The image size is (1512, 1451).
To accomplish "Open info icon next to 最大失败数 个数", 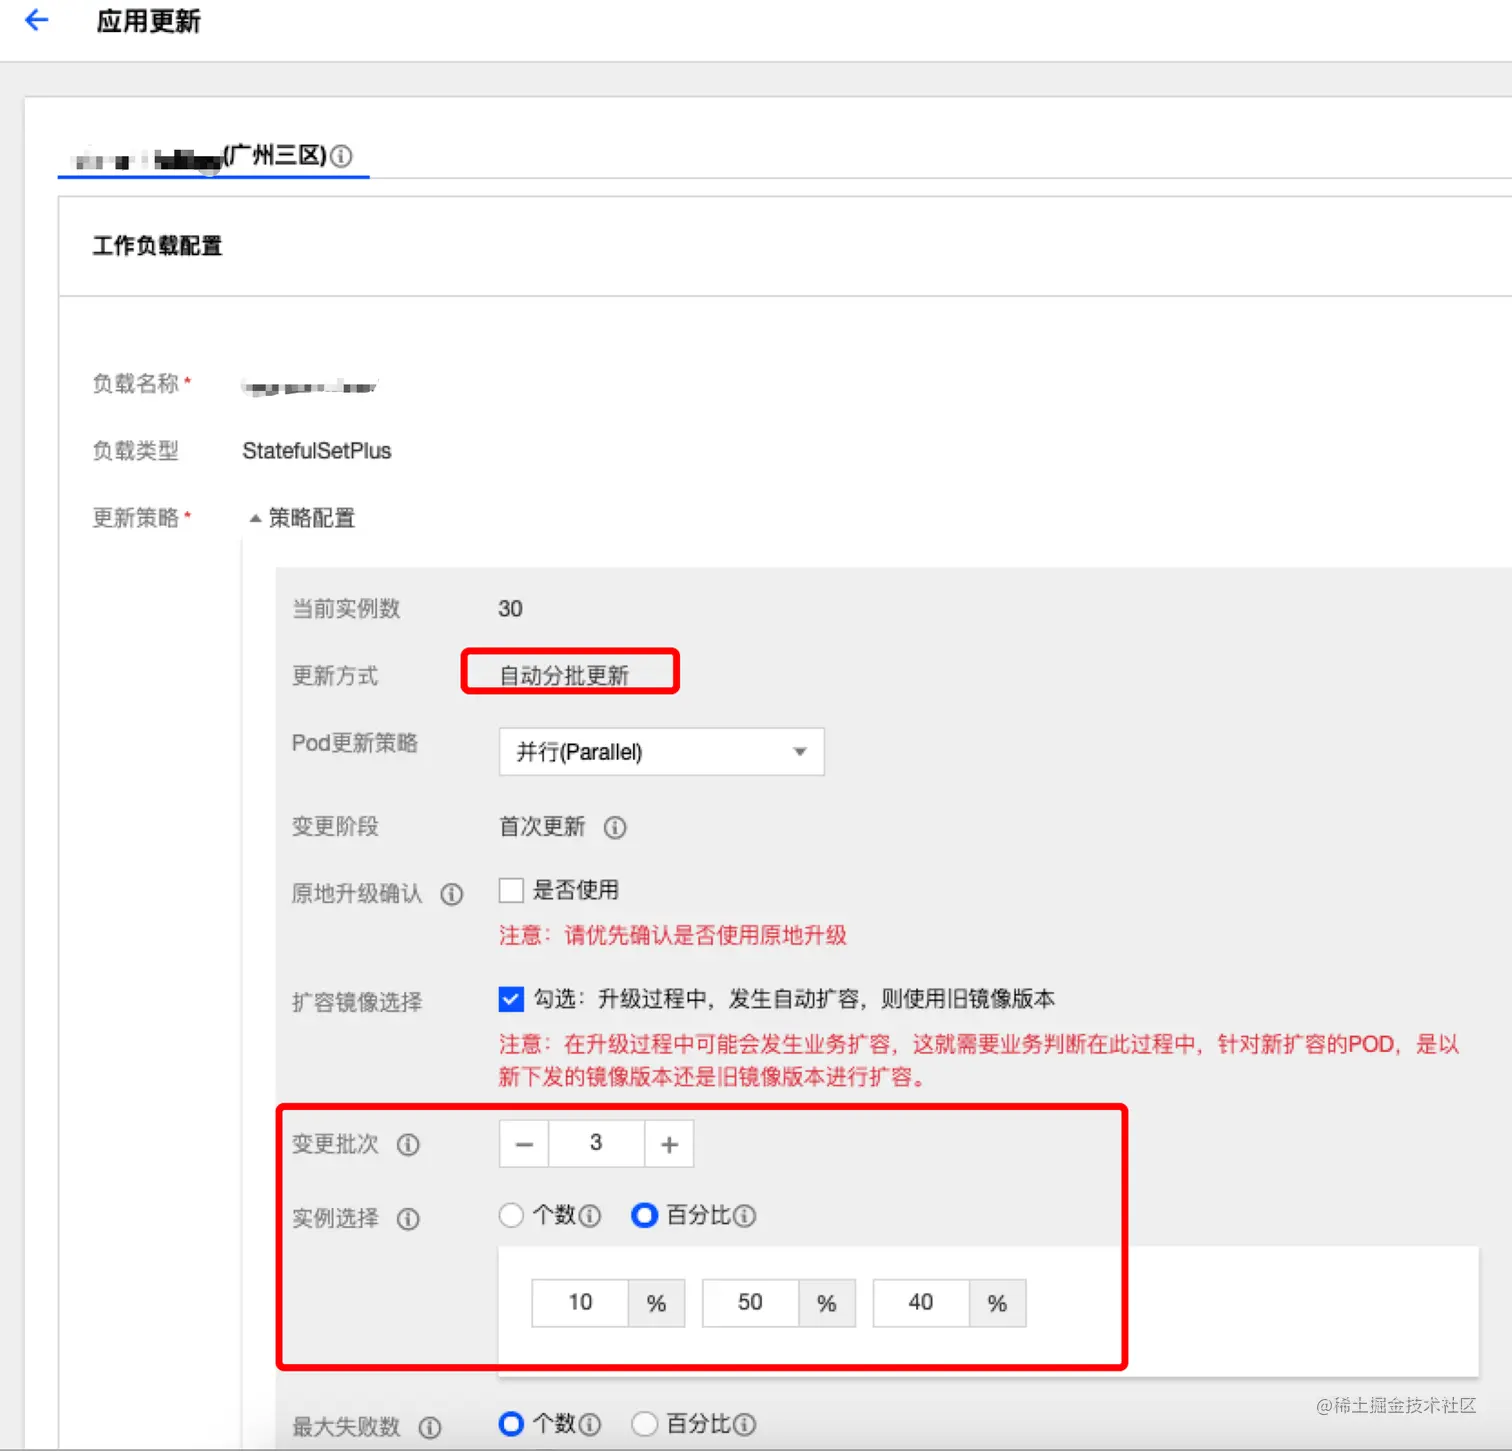I will [x=590, y=1425].
